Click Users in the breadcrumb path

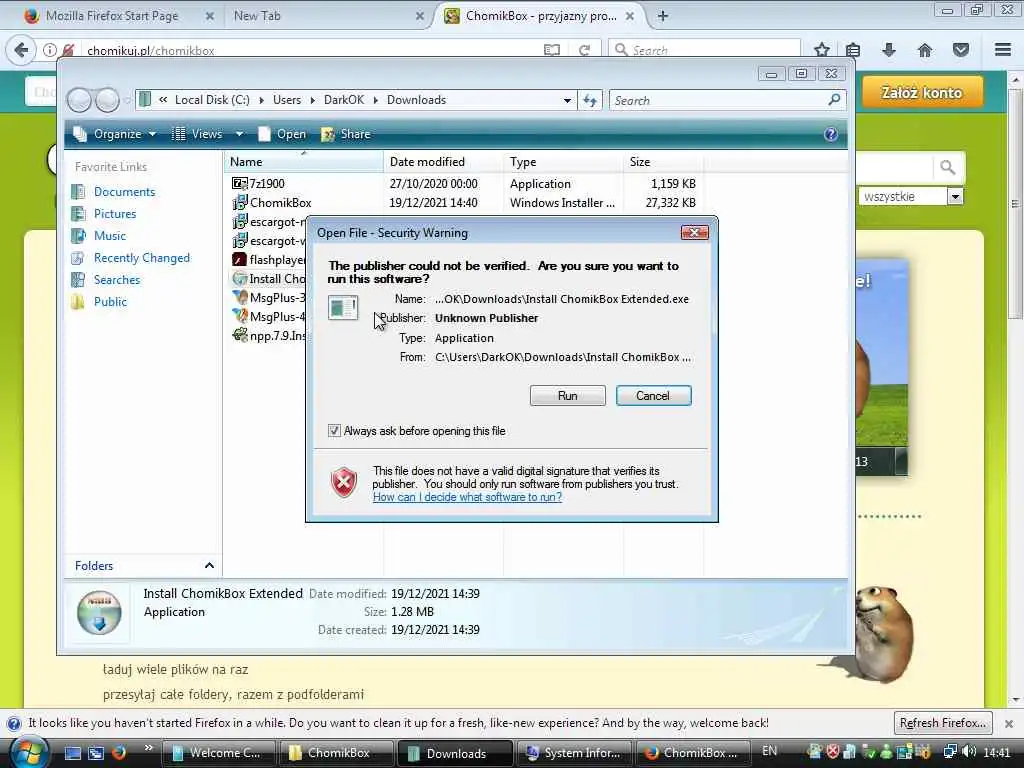click(x=287, y=100)
